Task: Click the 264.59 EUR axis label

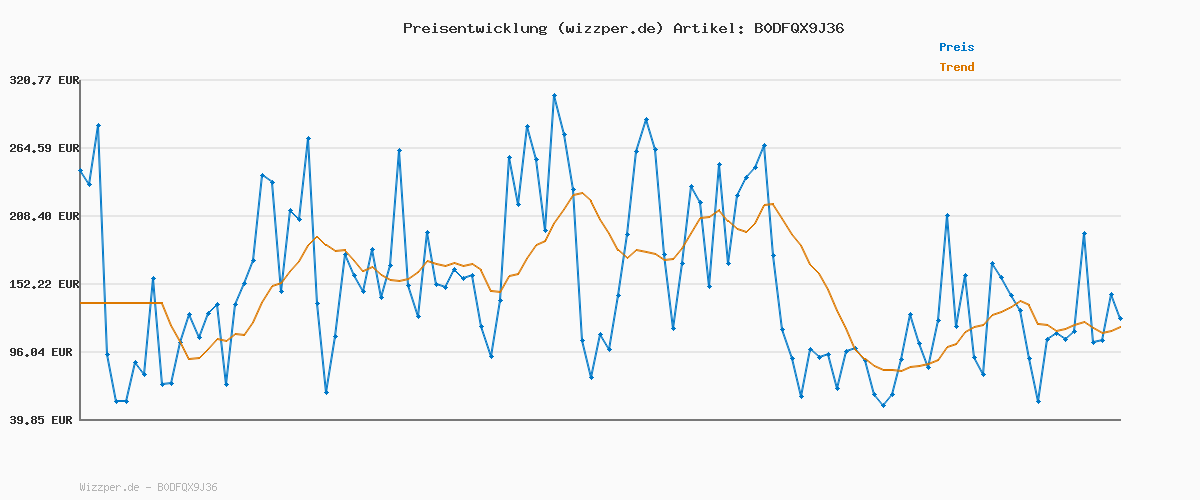Action: tap(44, 148)
